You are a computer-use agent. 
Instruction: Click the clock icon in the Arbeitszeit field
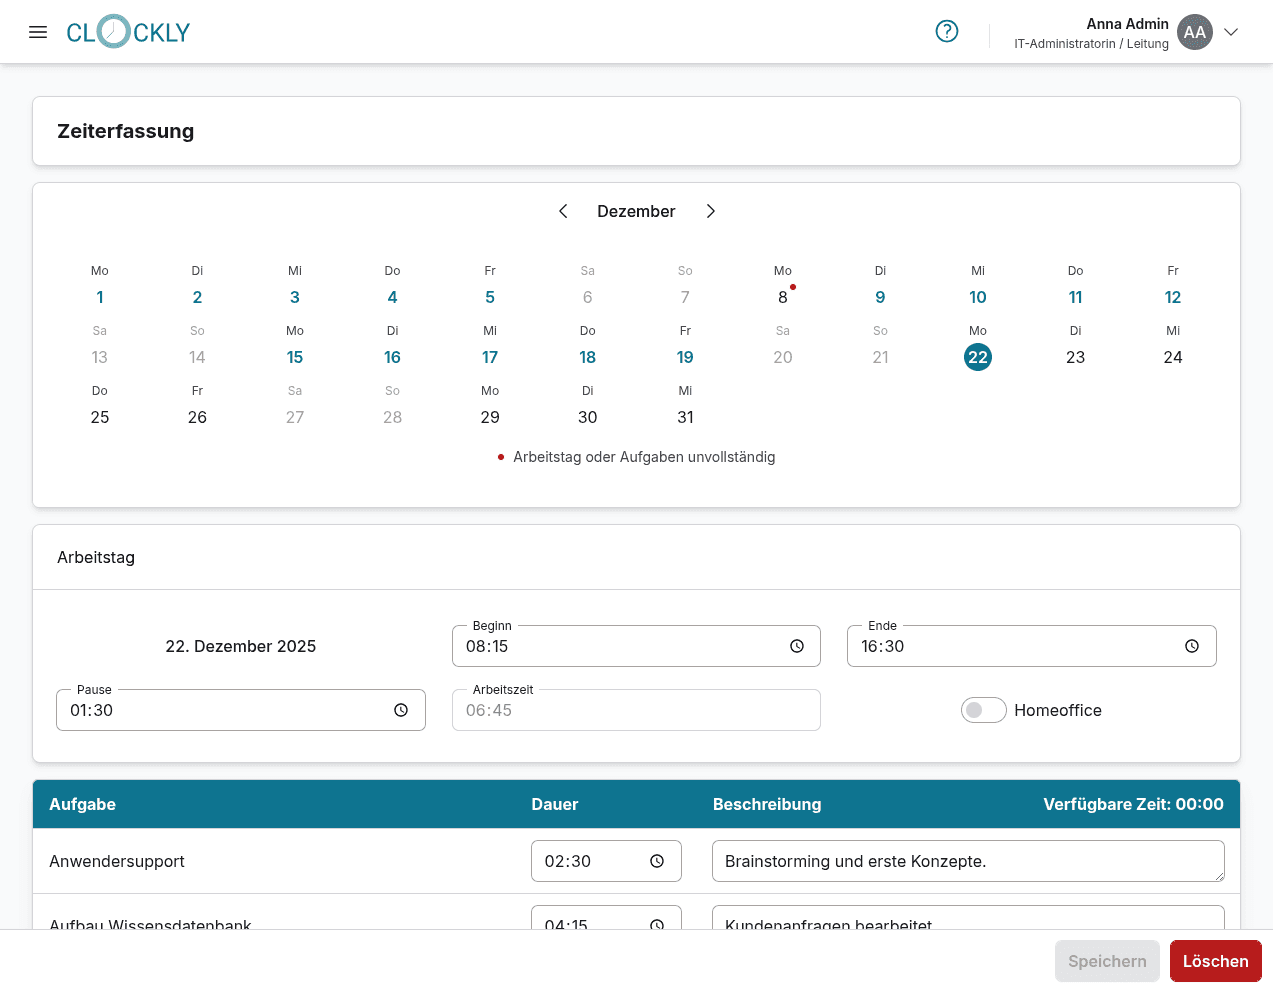tap(797, 710)
